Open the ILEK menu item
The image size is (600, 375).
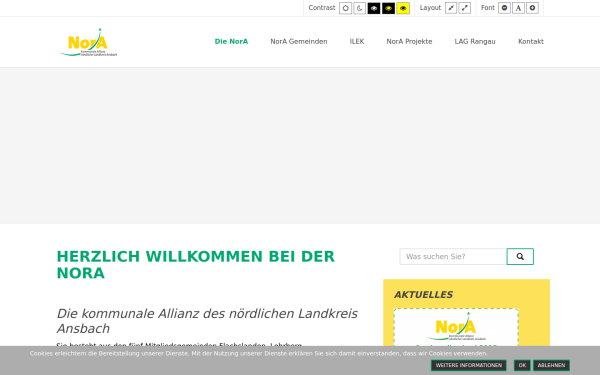pos(357,41)
